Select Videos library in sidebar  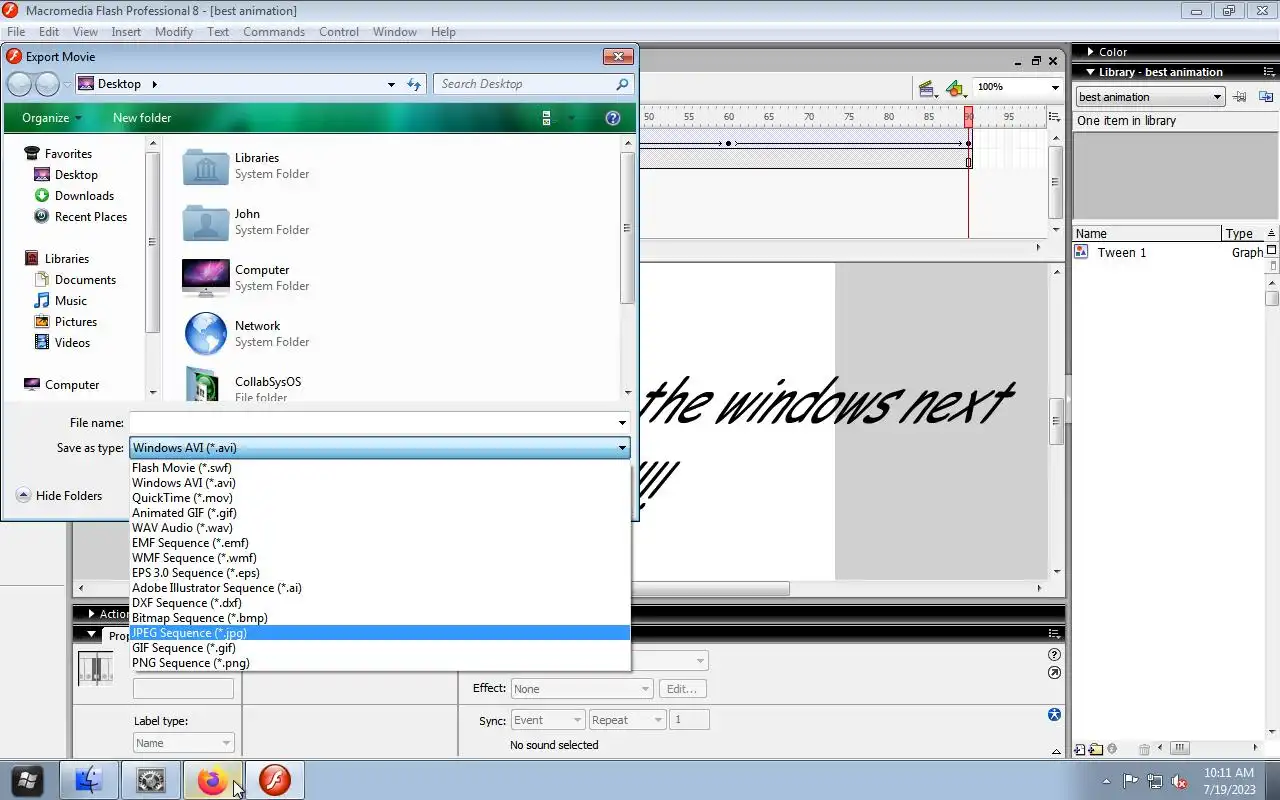click(72, 342)
